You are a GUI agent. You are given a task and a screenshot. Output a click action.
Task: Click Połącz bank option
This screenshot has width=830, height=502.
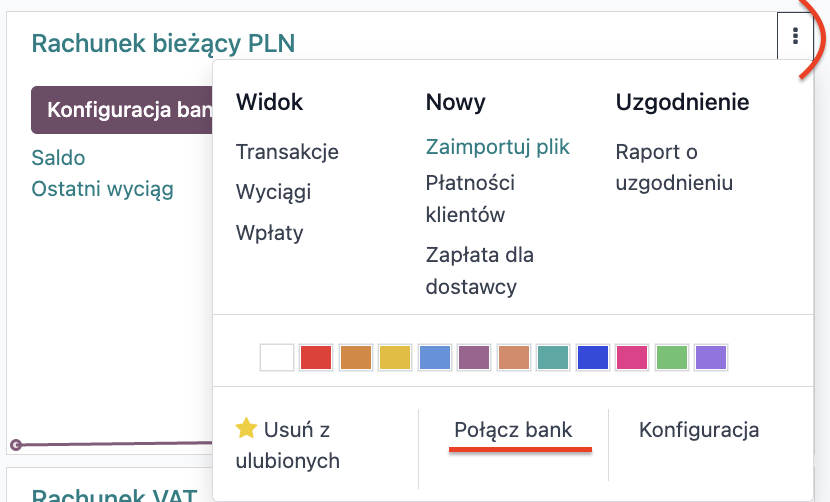pos(513,430)
